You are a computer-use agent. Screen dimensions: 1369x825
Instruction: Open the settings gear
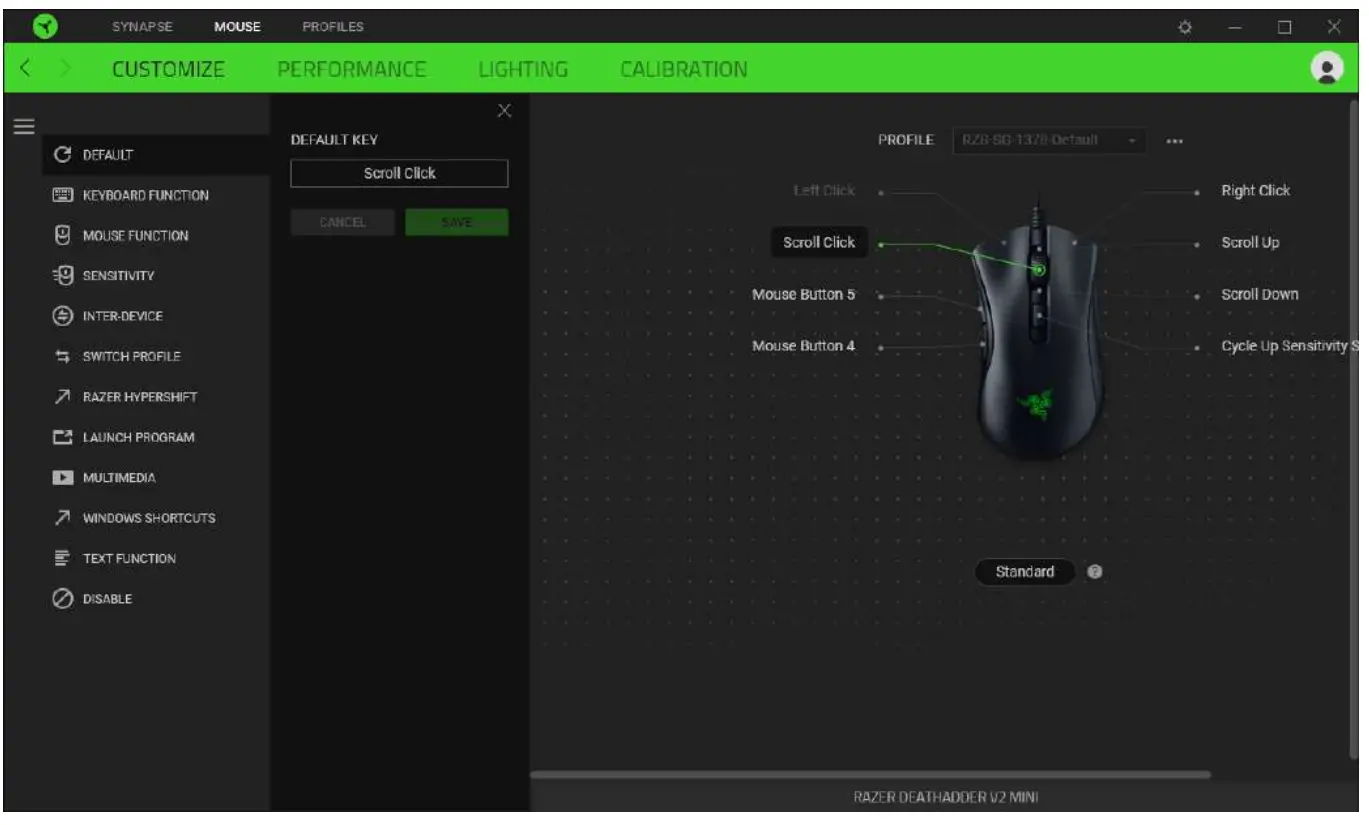(x=1186, y=27)
